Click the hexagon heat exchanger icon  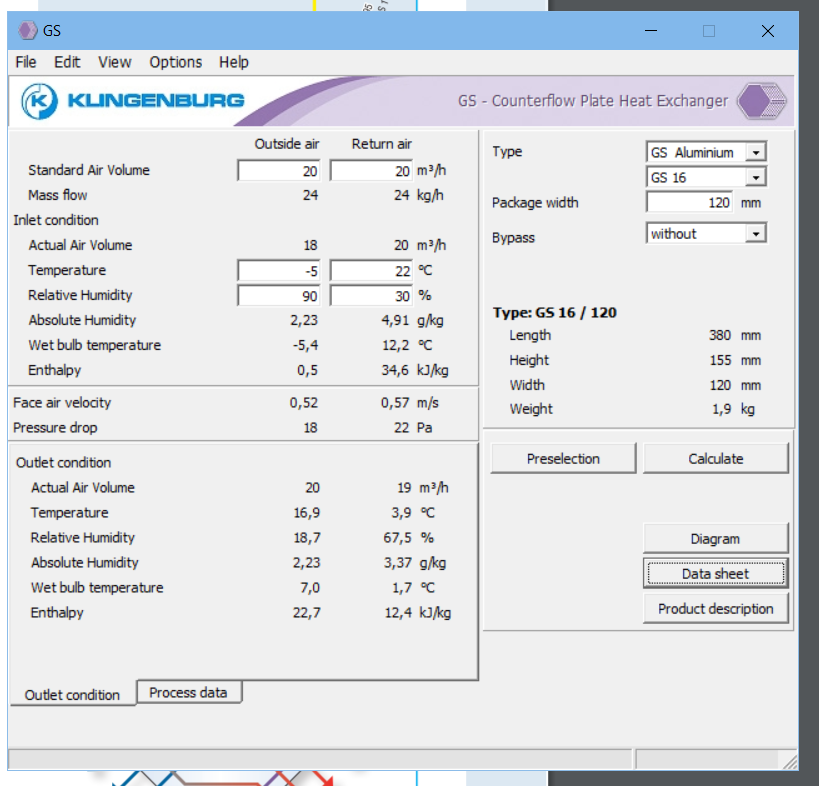[762, 101]
